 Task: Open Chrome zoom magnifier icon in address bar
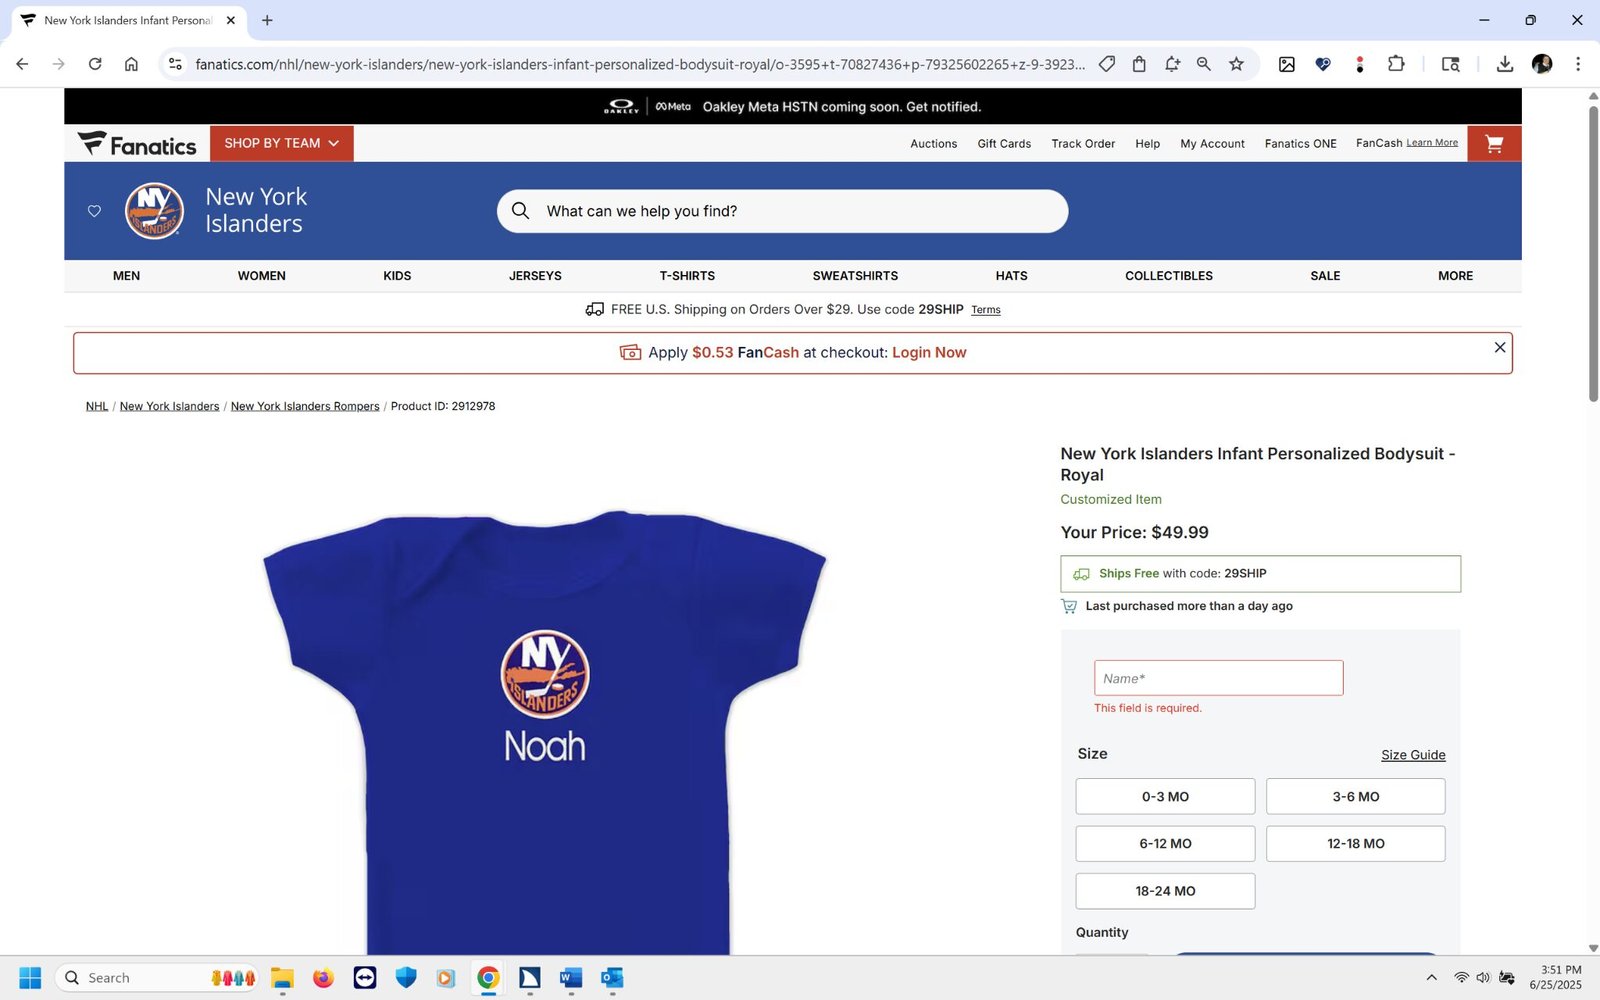pos(1204,64)
